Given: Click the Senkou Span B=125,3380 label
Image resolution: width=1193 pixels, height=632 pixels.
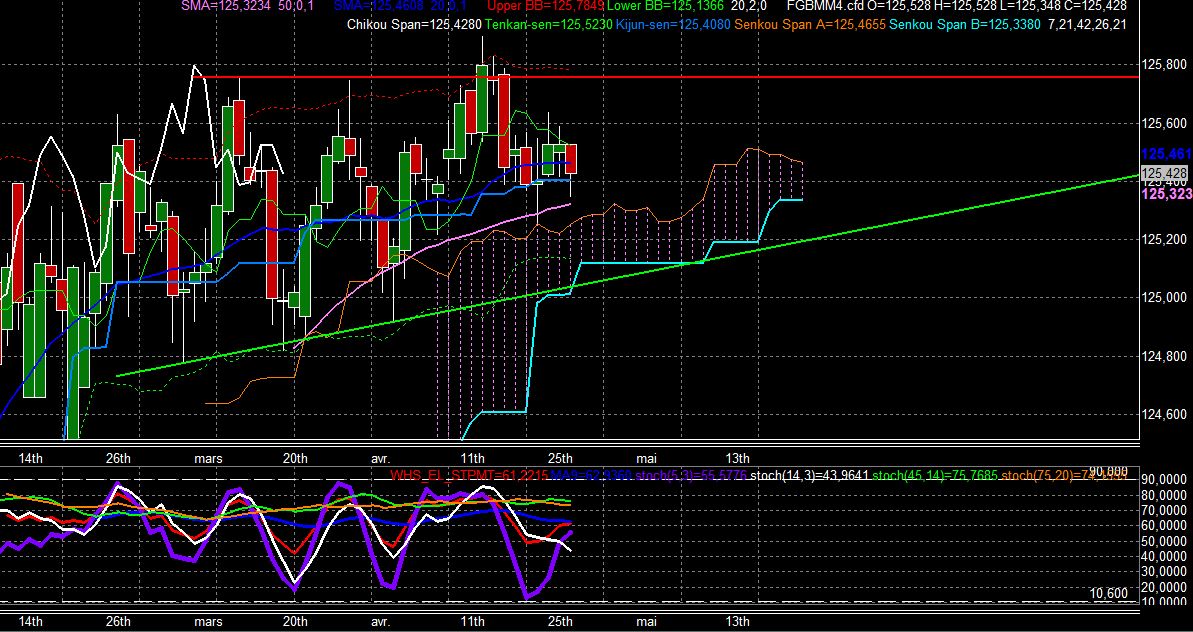Looking at the screenshot, I should (965, 24).
